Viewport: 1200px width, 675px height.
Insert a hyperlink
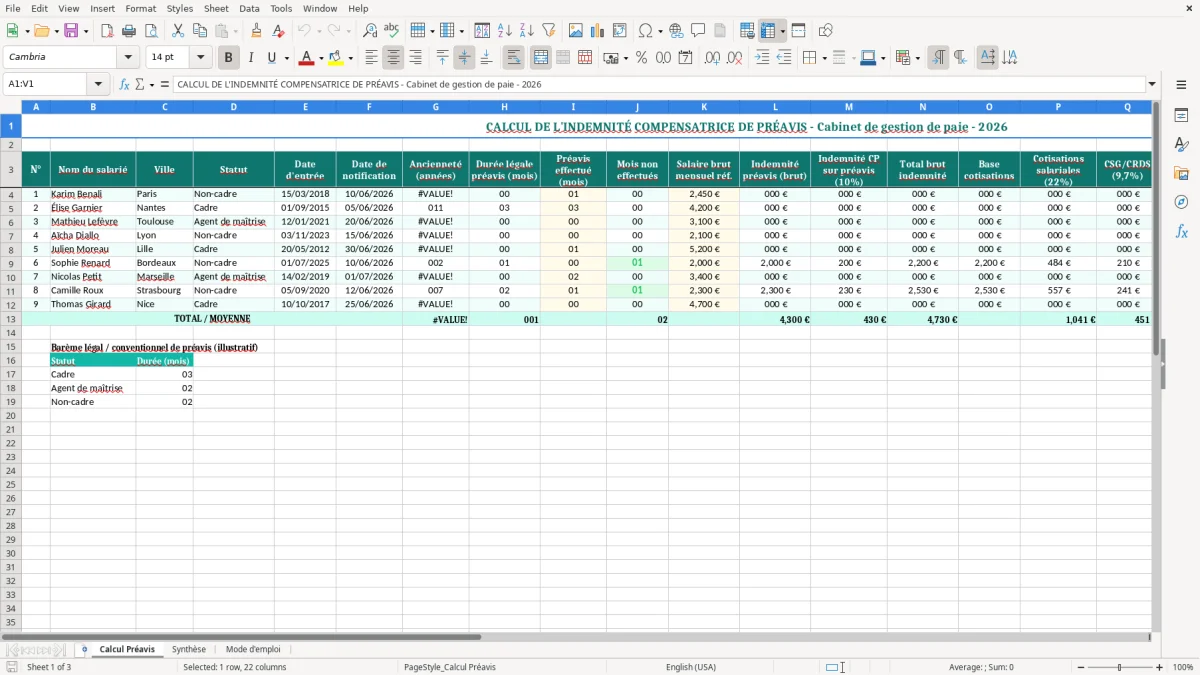tap(676, 31)
